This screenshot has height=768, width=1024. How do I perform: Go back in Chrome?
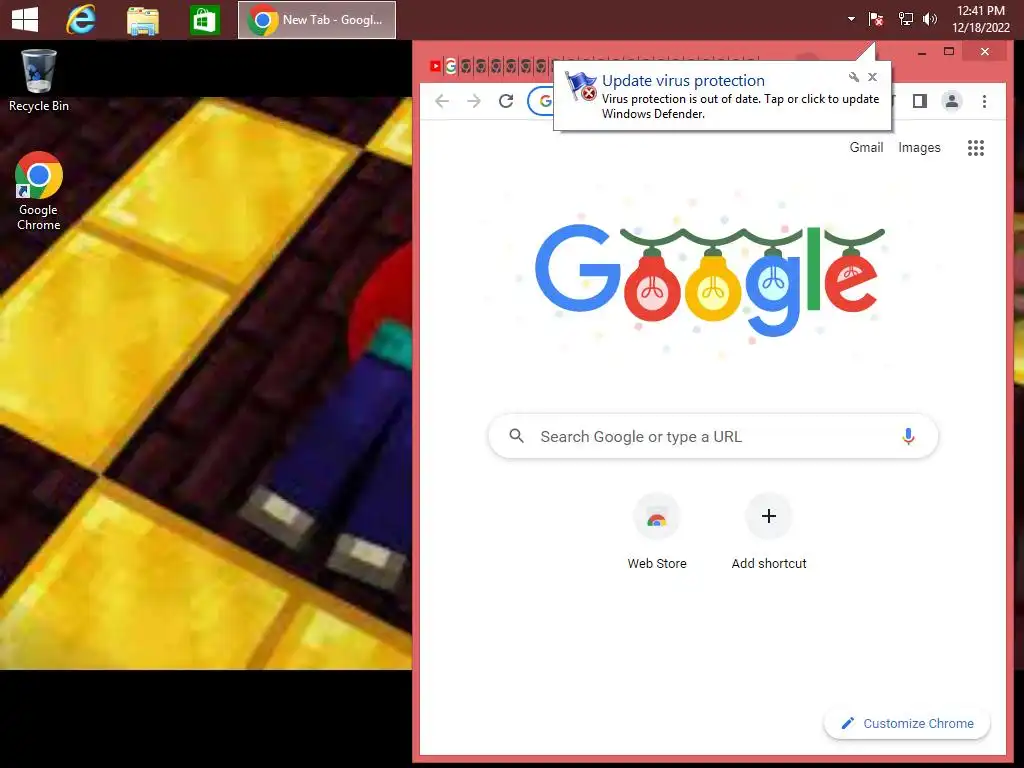click(442, 101)
